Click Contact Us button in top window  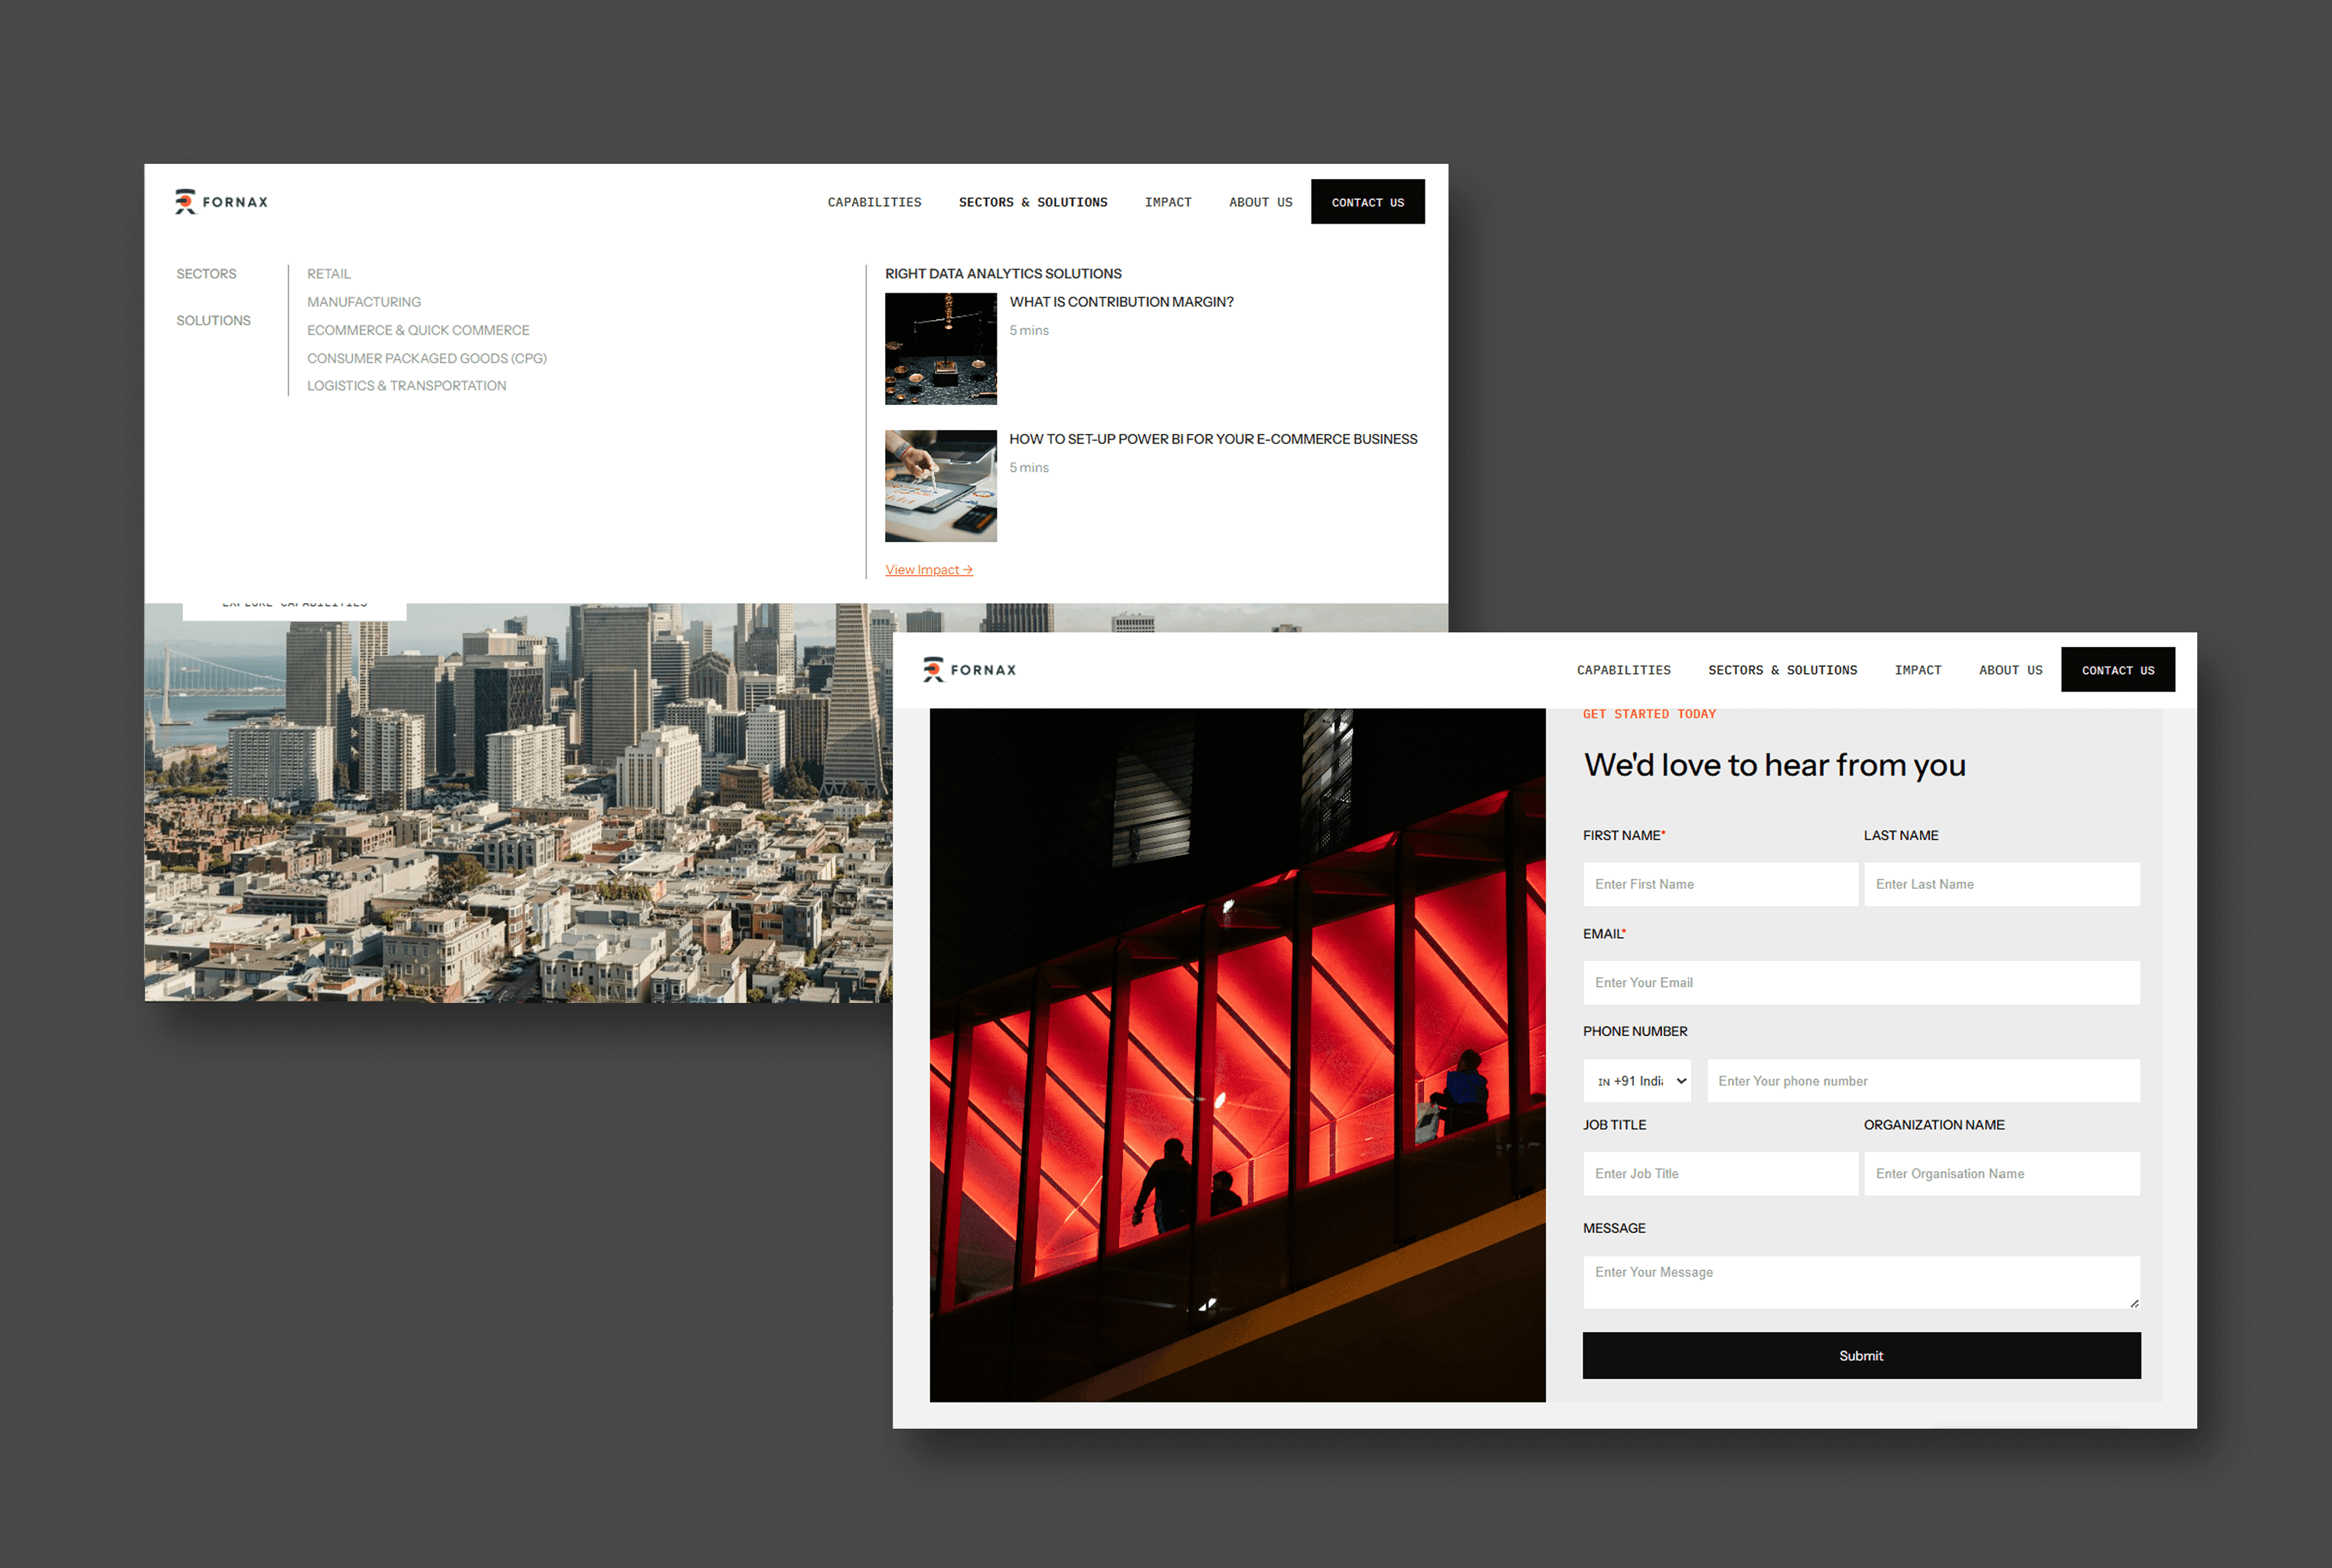tap(1367, 202)
